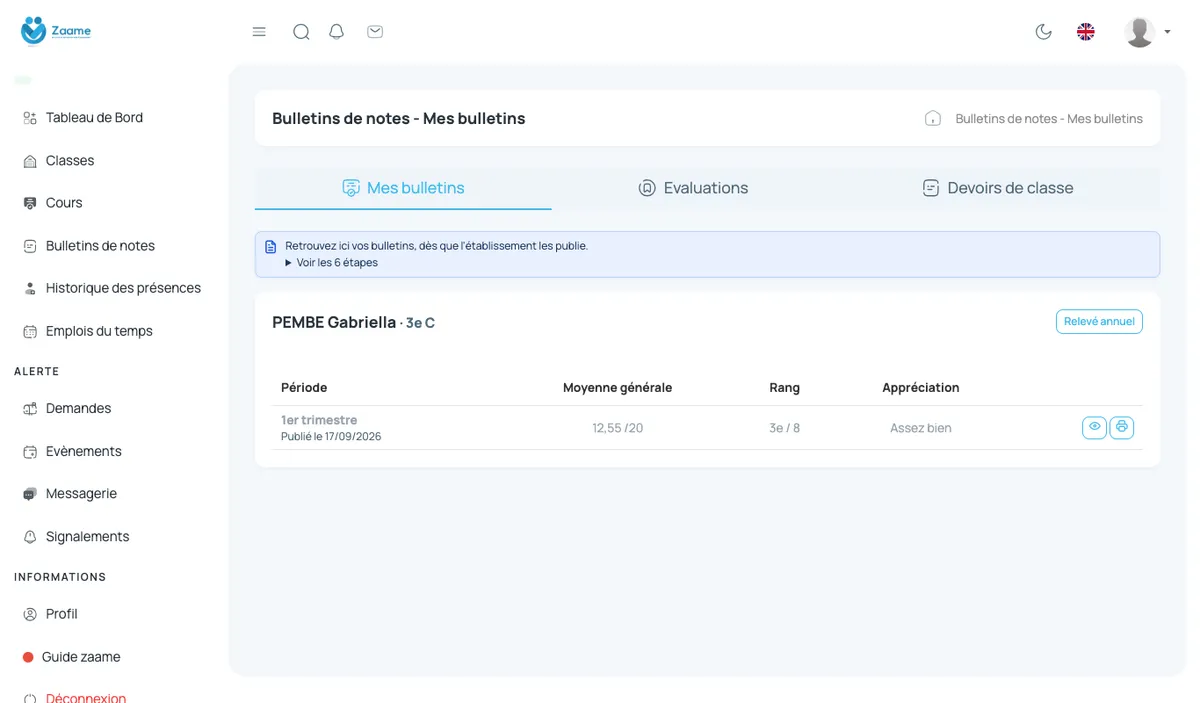The width and height of the screenshot is (1200, 703).
Task: Click the 'Appréciation' column header
Action: (x=921, y=388)
